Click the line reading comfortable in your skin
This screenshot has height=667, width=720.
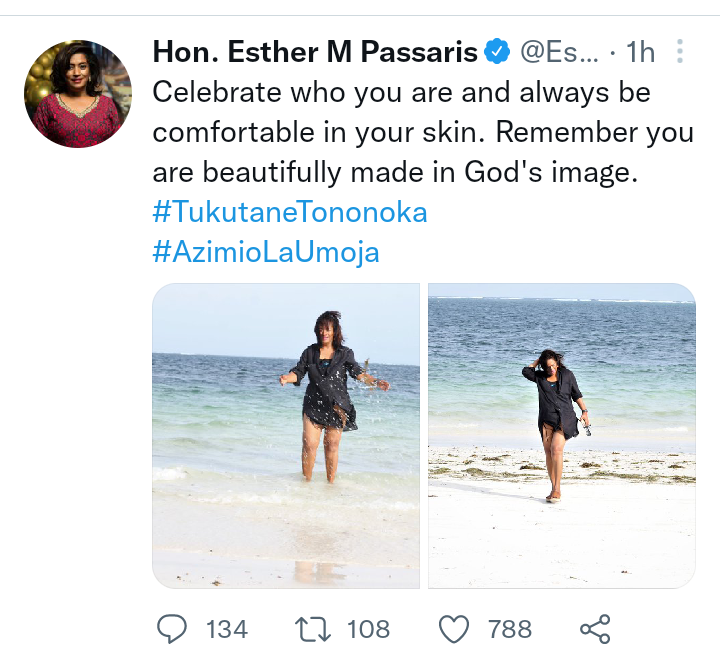[320, 132]
